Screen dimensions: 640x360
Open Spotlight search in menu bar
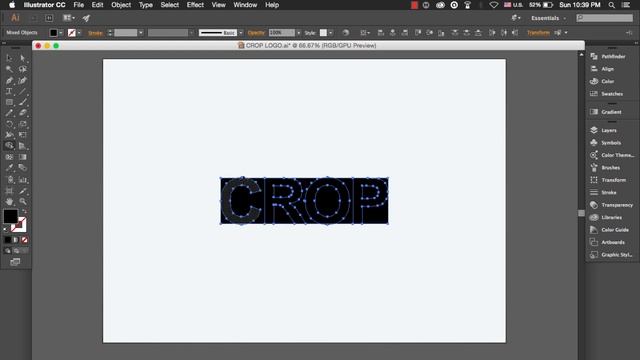pos(611,5)
